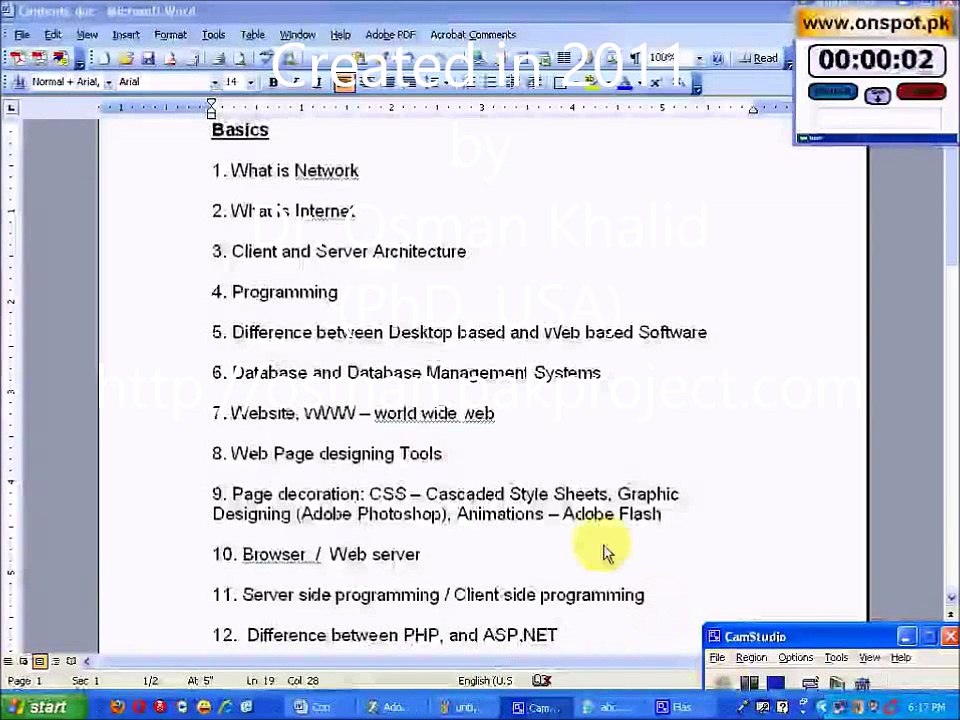Click the CamStudio blue stop button
This screenshot has width=960, height=720.
tap(776, 683)
